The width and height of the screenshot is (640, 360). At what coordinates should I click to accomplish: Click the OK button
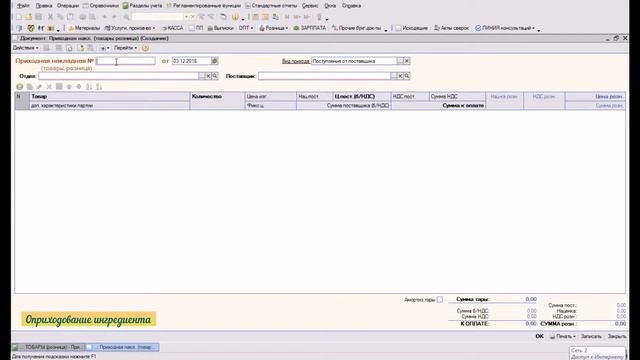(539, 336)
